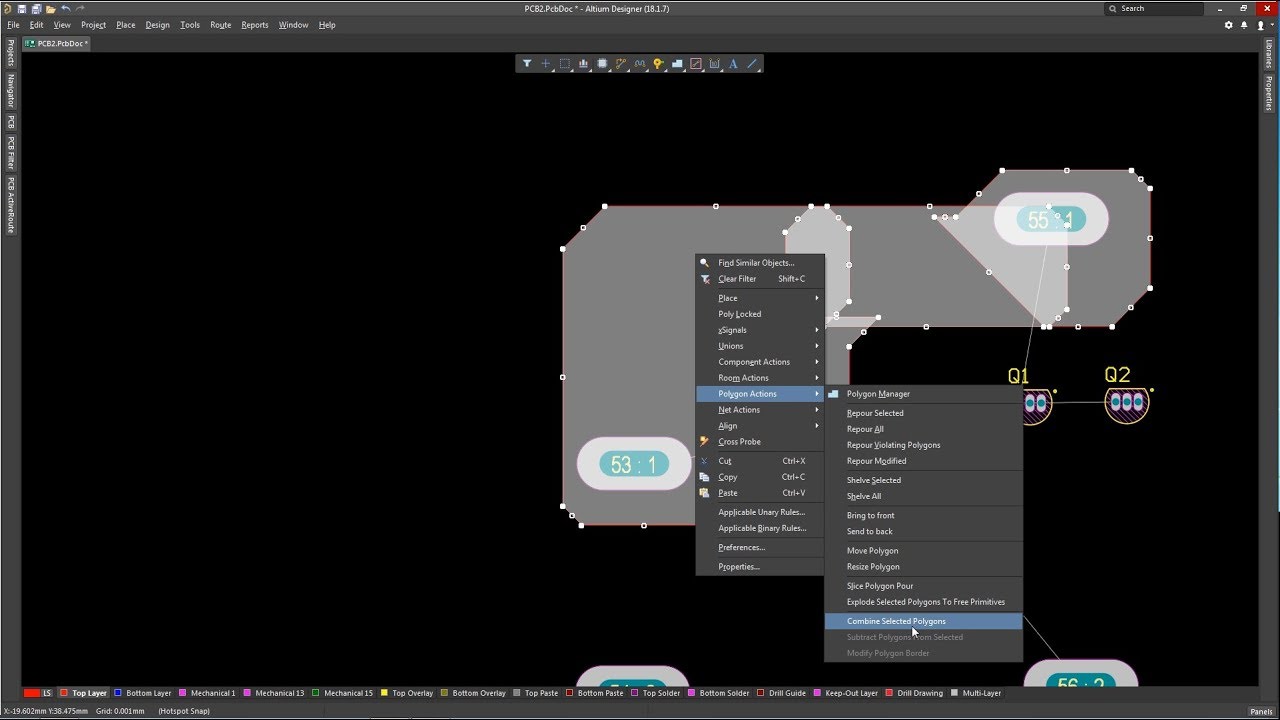Open the Align objects tool

click(x=584, y=64)
